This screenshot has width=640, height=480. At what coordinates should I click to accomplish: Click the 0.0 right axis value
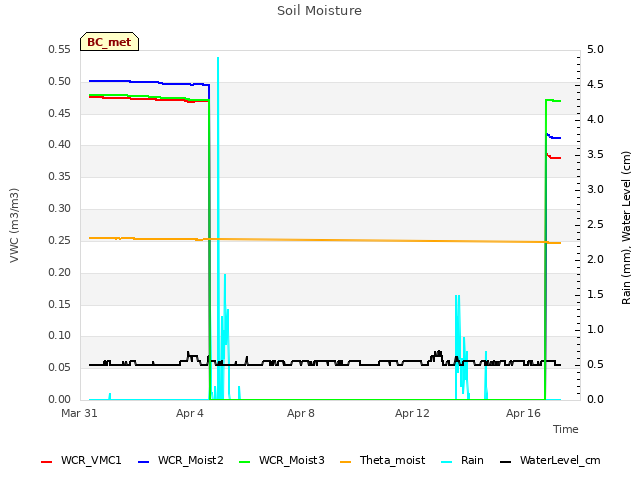click(x=595, y=399)
